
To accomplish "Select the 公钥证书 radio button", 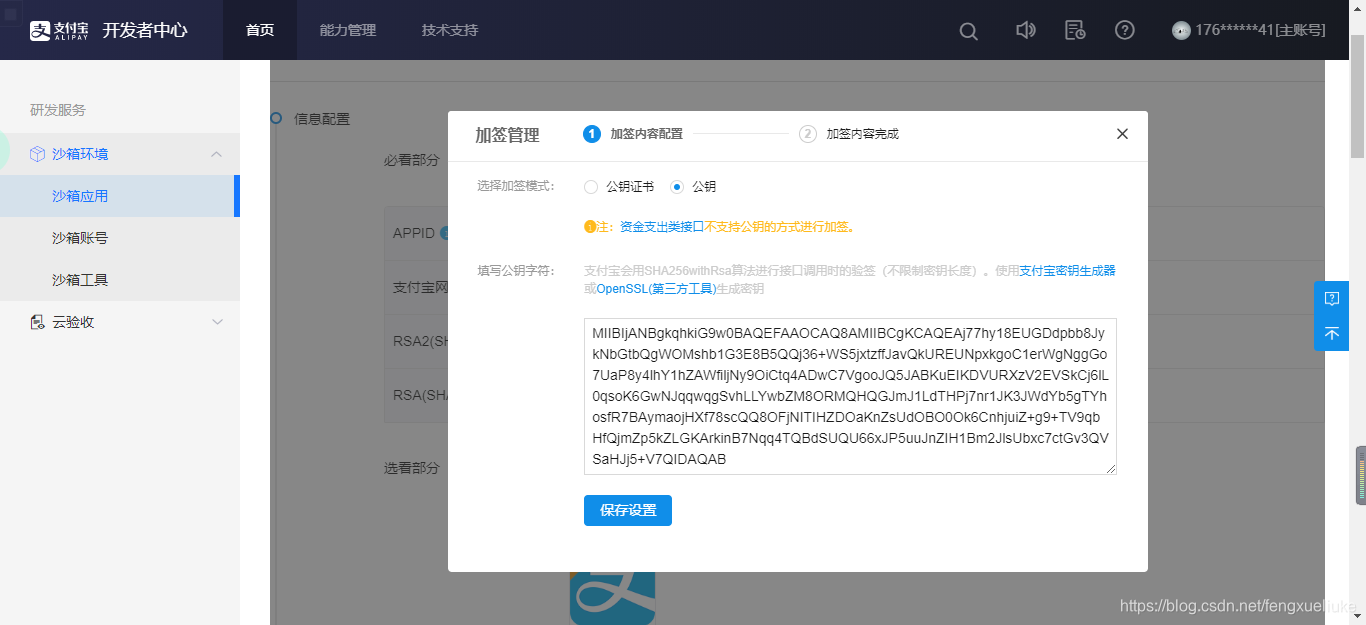I will pyautogui.click(x=591, y=187).
